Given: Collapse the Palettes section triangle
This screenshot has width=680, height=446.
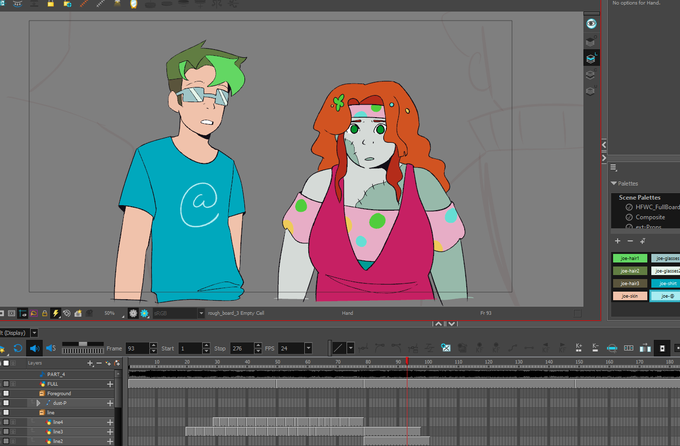Looking at the screenshot, I should pyautogui.click(x=614, y=183).
